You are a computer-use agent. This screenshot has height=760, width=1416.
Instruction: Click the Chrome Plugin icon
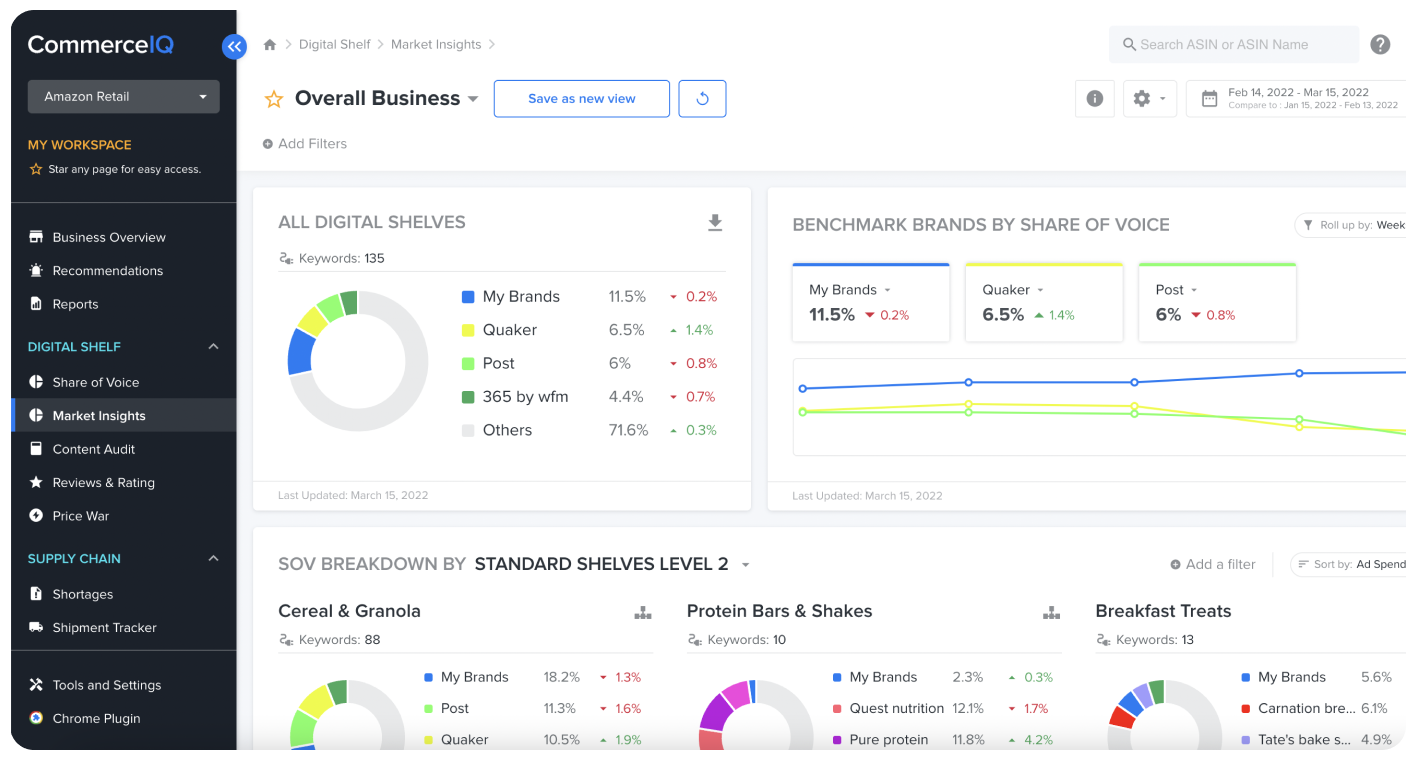tap(36, 718)
